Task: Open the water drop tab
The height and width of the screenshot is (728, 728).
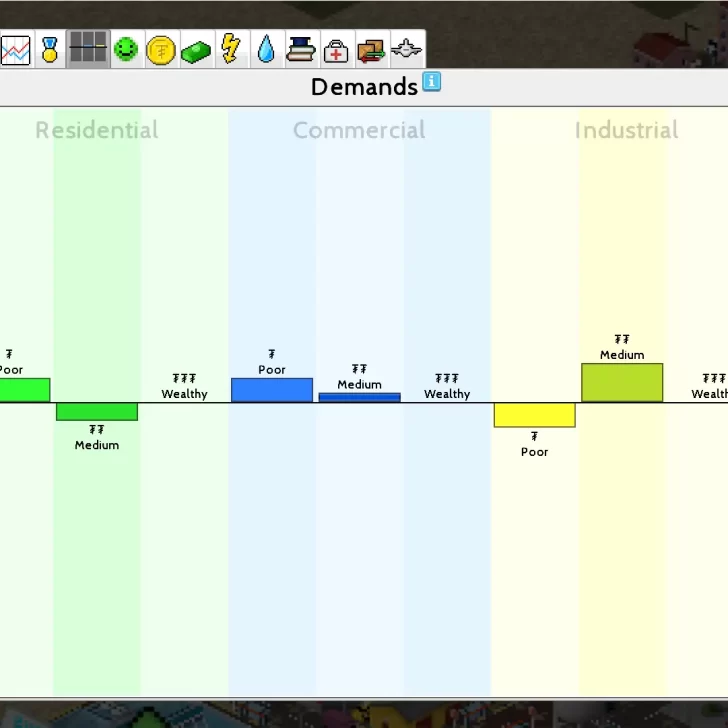Action: 266,49
